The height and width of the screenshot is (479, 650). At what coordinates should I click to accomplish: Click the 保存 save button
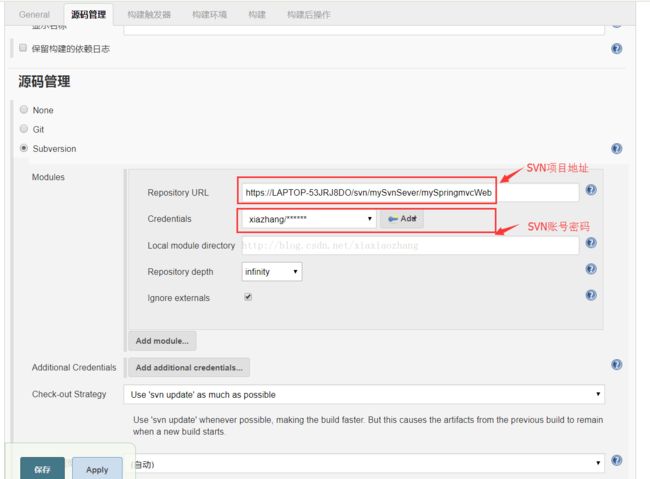(42, 469)
